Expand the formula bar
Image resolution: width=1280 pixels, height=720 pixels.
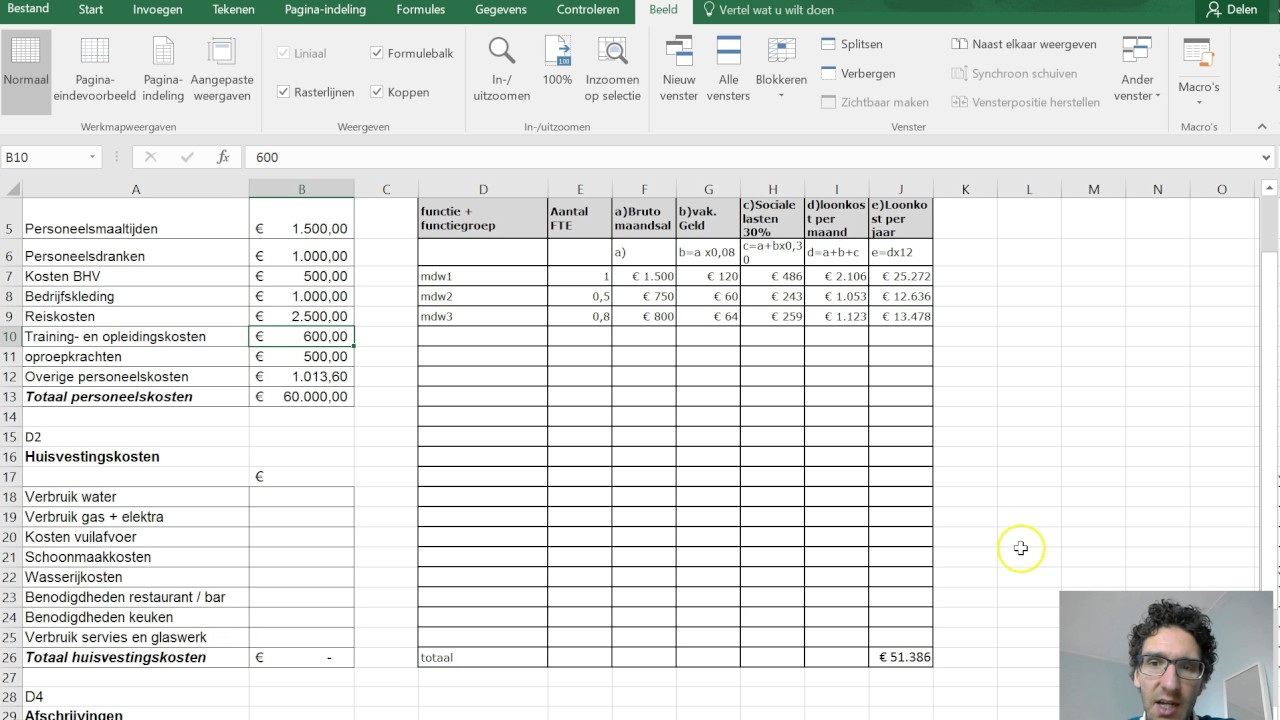coord(1267,157)
